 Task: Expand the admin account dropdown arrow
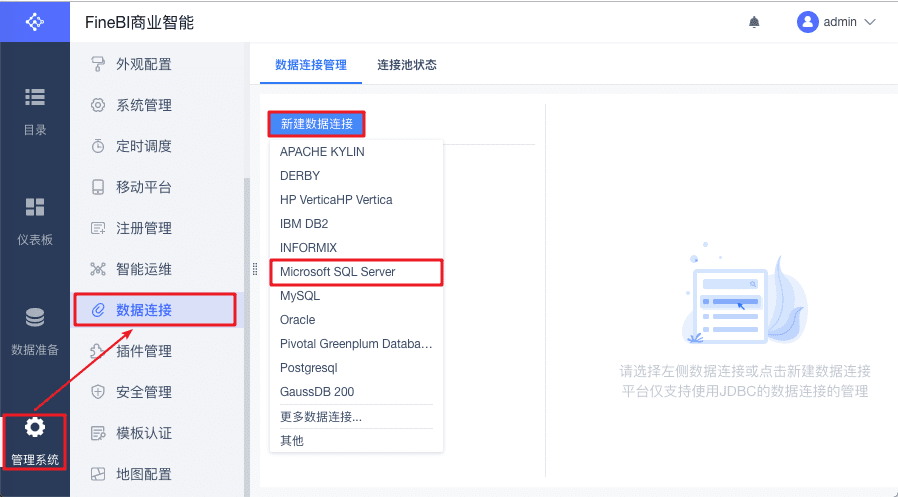(x=870, y=22)
